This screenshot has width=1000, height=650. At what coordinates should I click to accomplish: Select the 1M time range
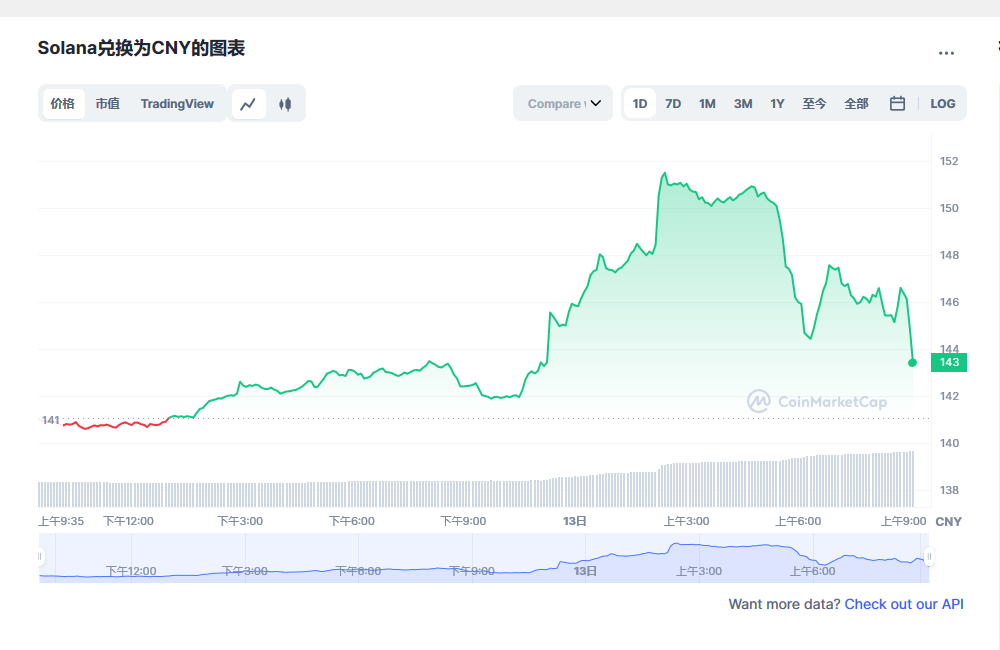pyautogui.click(x=707, y=103)
